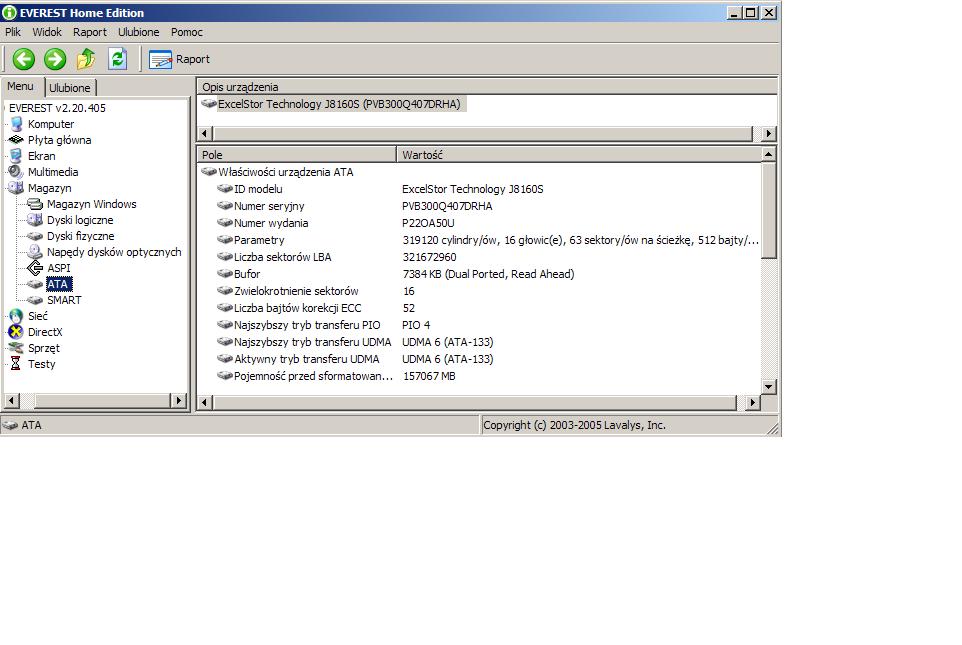Click the Up one level icon
This screenshot has height=645, width=962.
[86, 60]
